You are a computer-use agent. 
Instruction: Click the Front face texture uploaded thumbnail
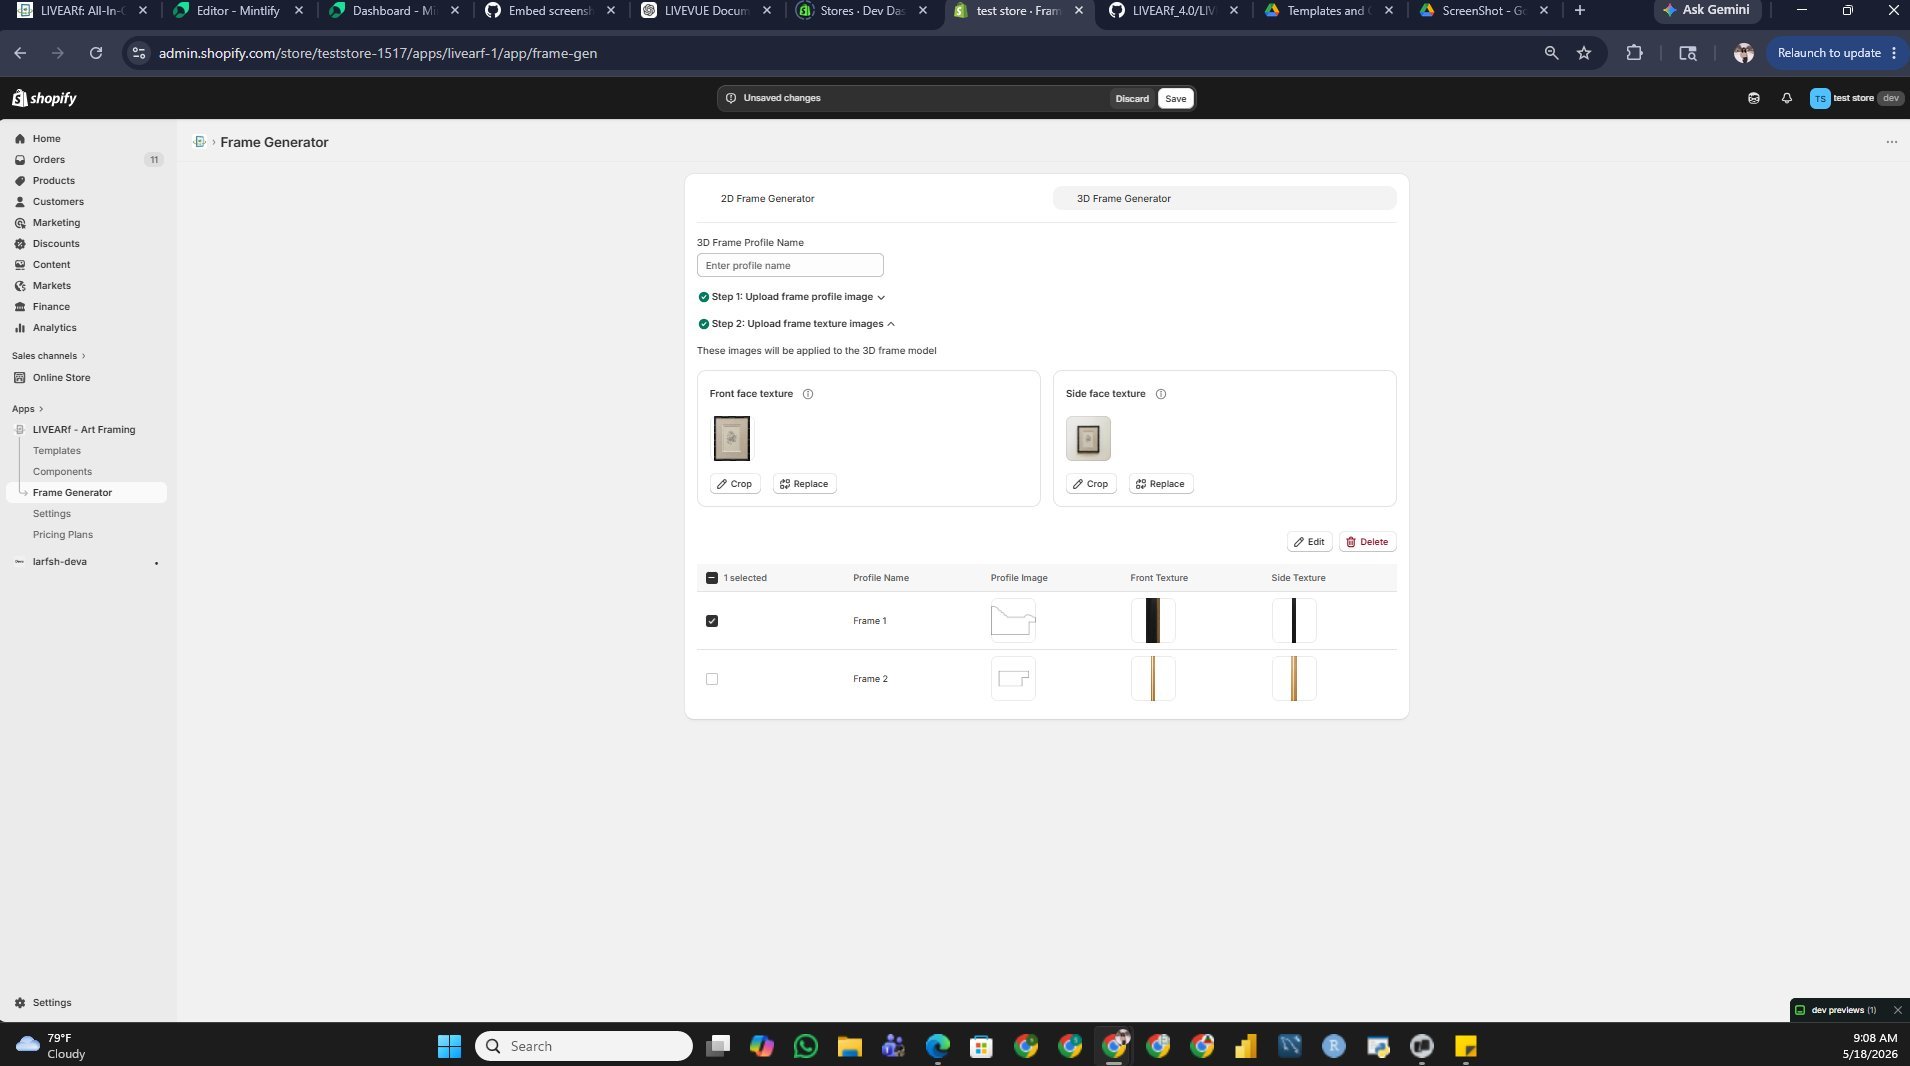click(x=731, y=439)
